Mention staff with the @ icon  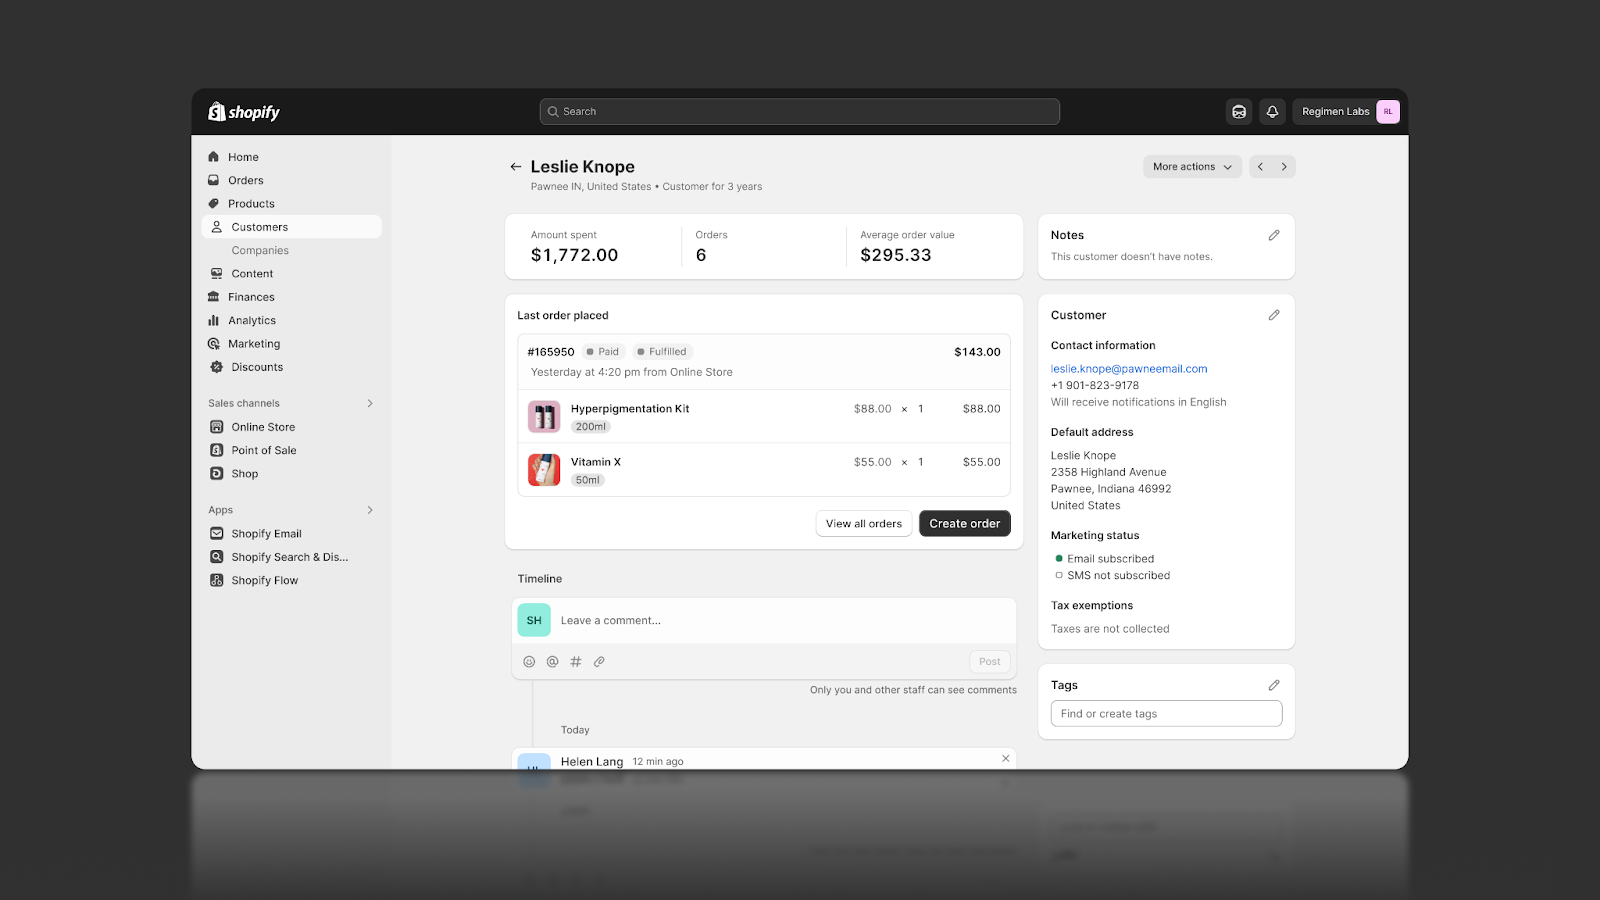coord(552,662)
